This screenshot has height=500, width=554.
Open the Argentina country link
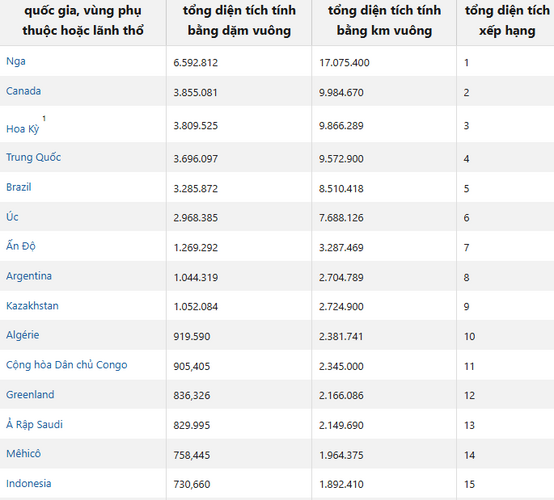pos(29,276)
